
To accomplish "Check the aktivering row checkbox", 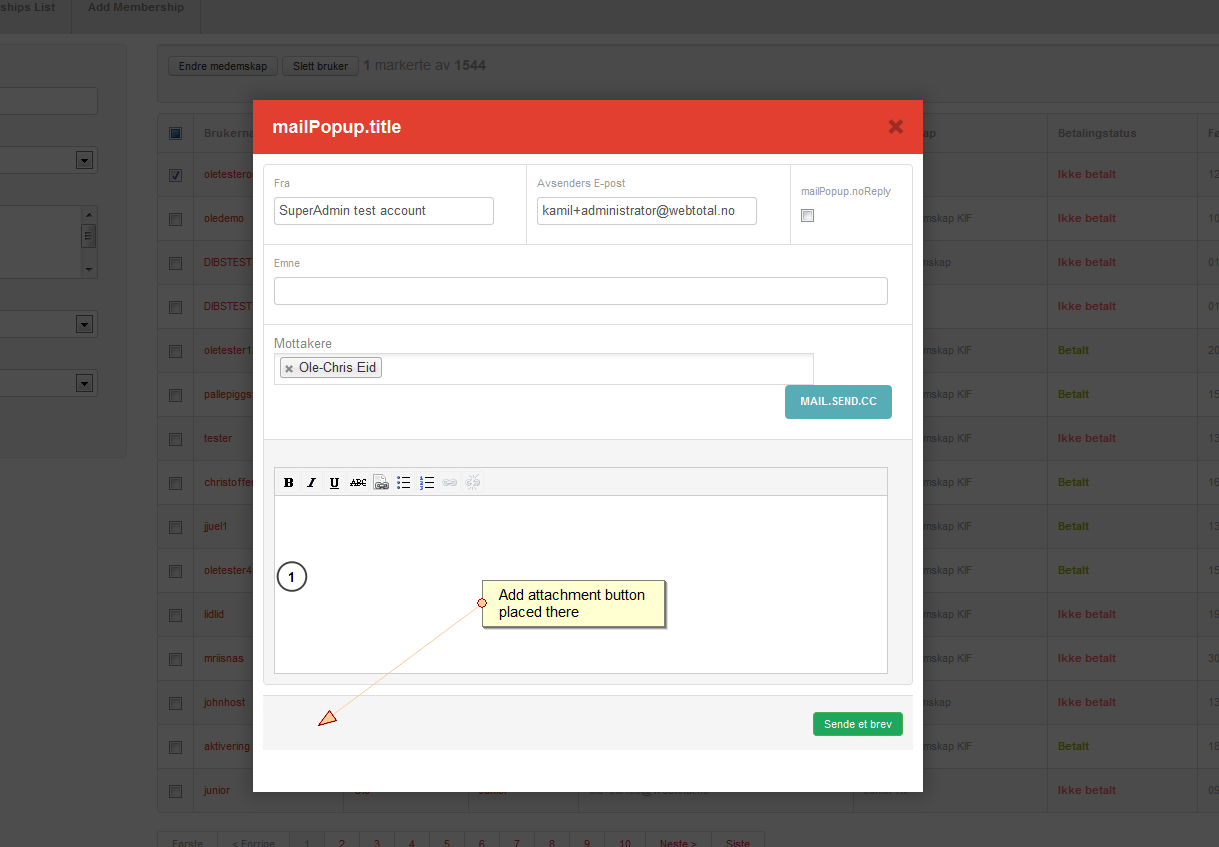I will (176, 747).
